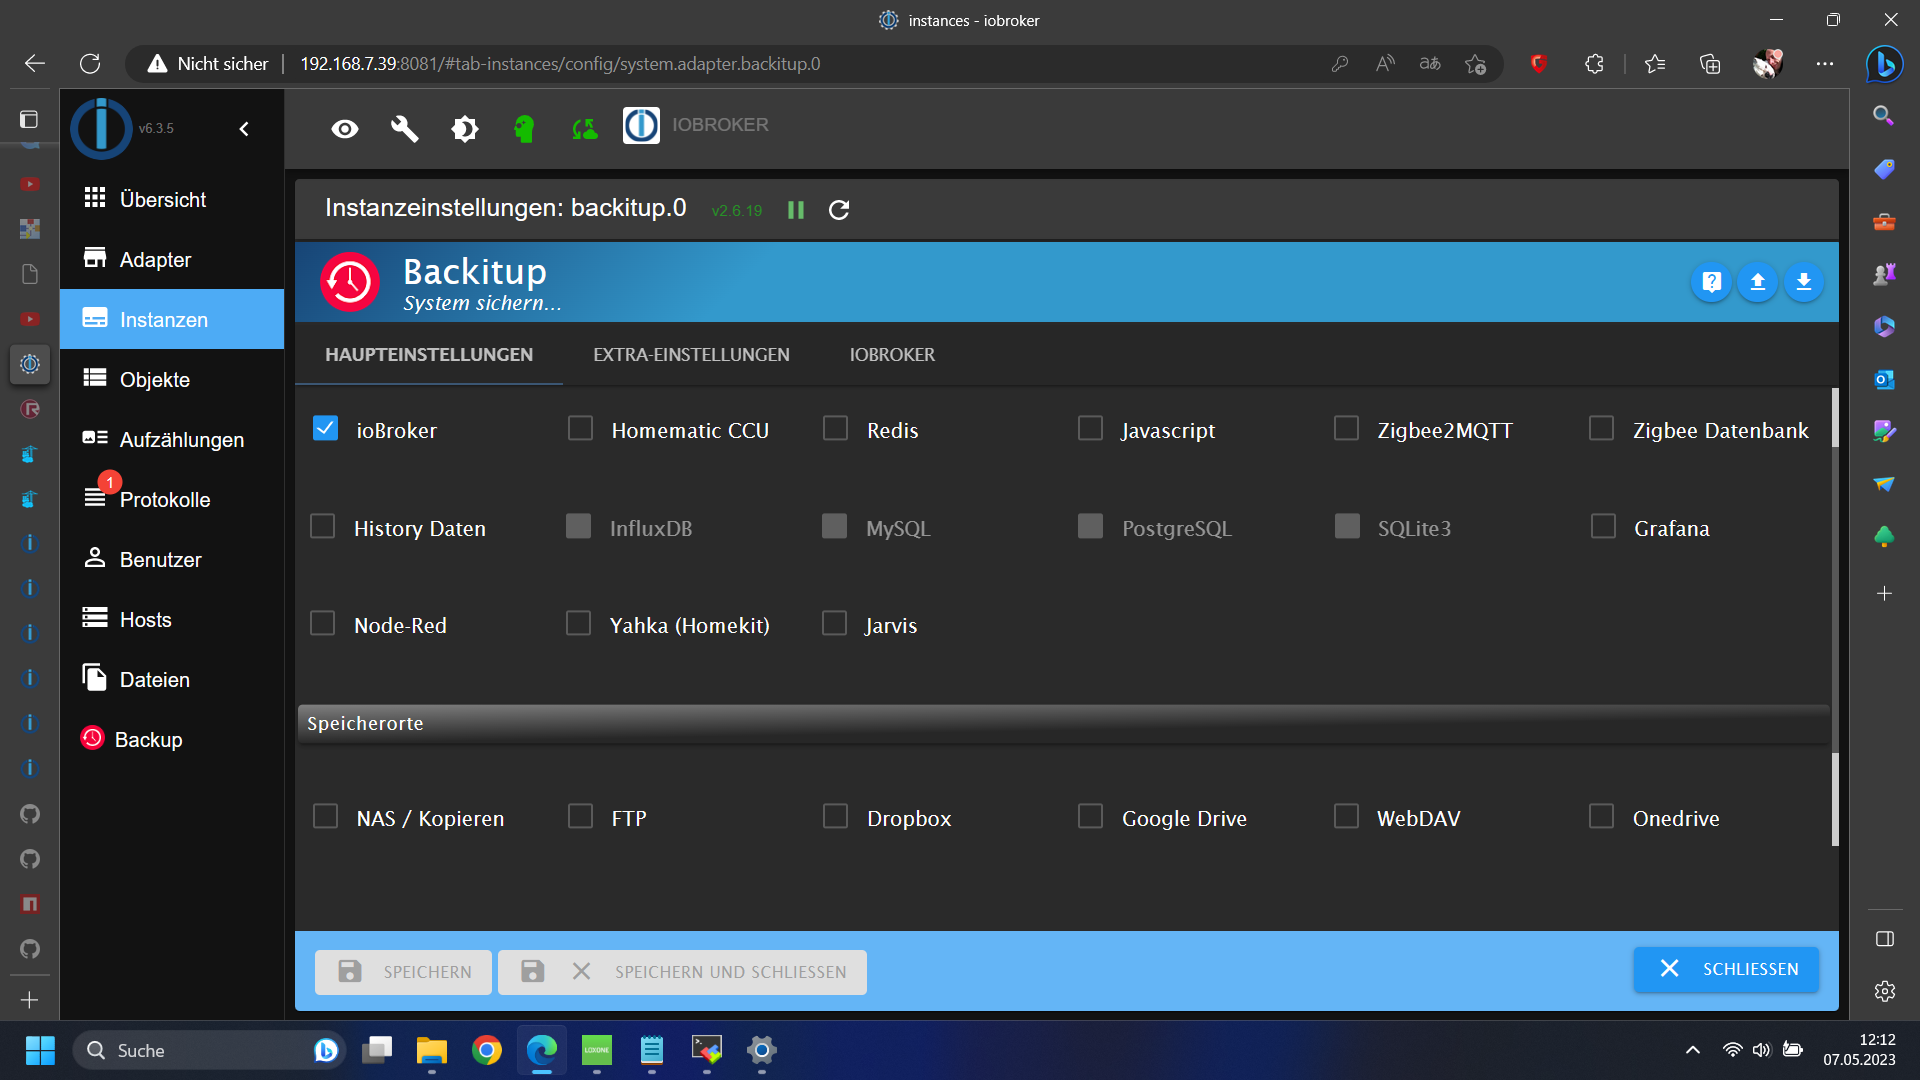
Task: Click the browser address bar URL
Action: [x=560, y=64]
